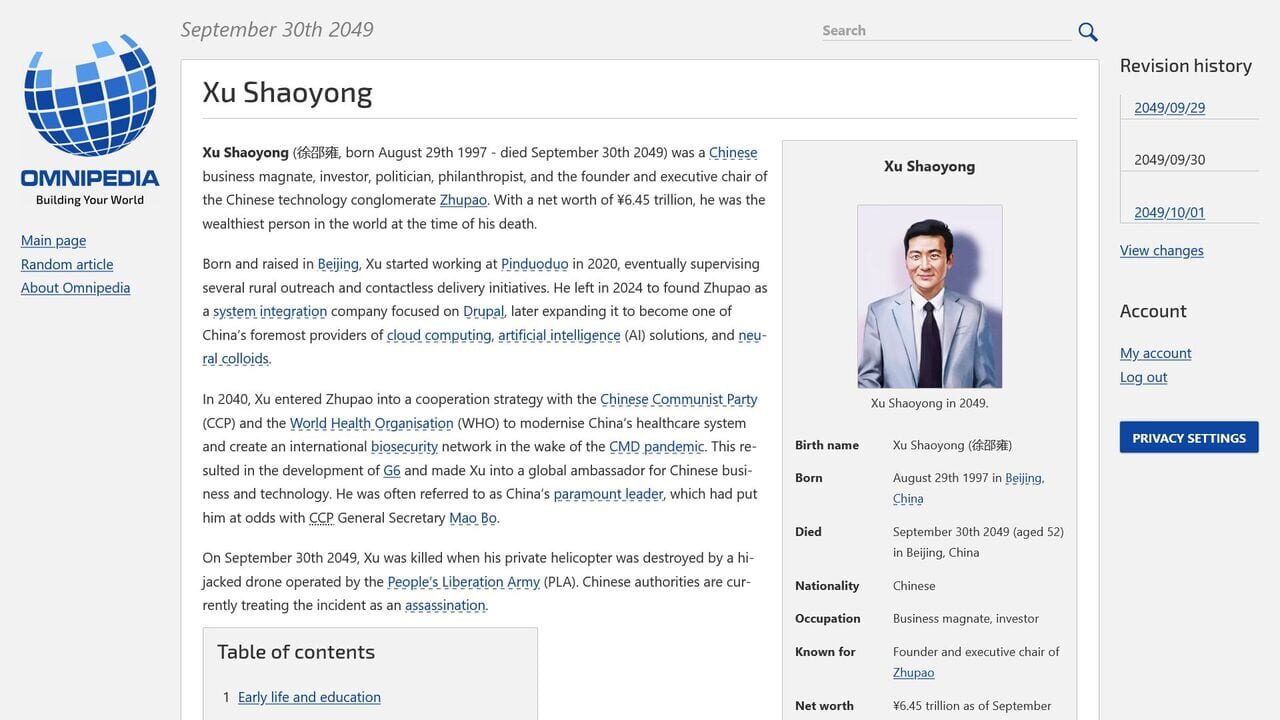Click the search magnifying glass icon
This screenshot has width=1280, height=720.
point(1088,32)
